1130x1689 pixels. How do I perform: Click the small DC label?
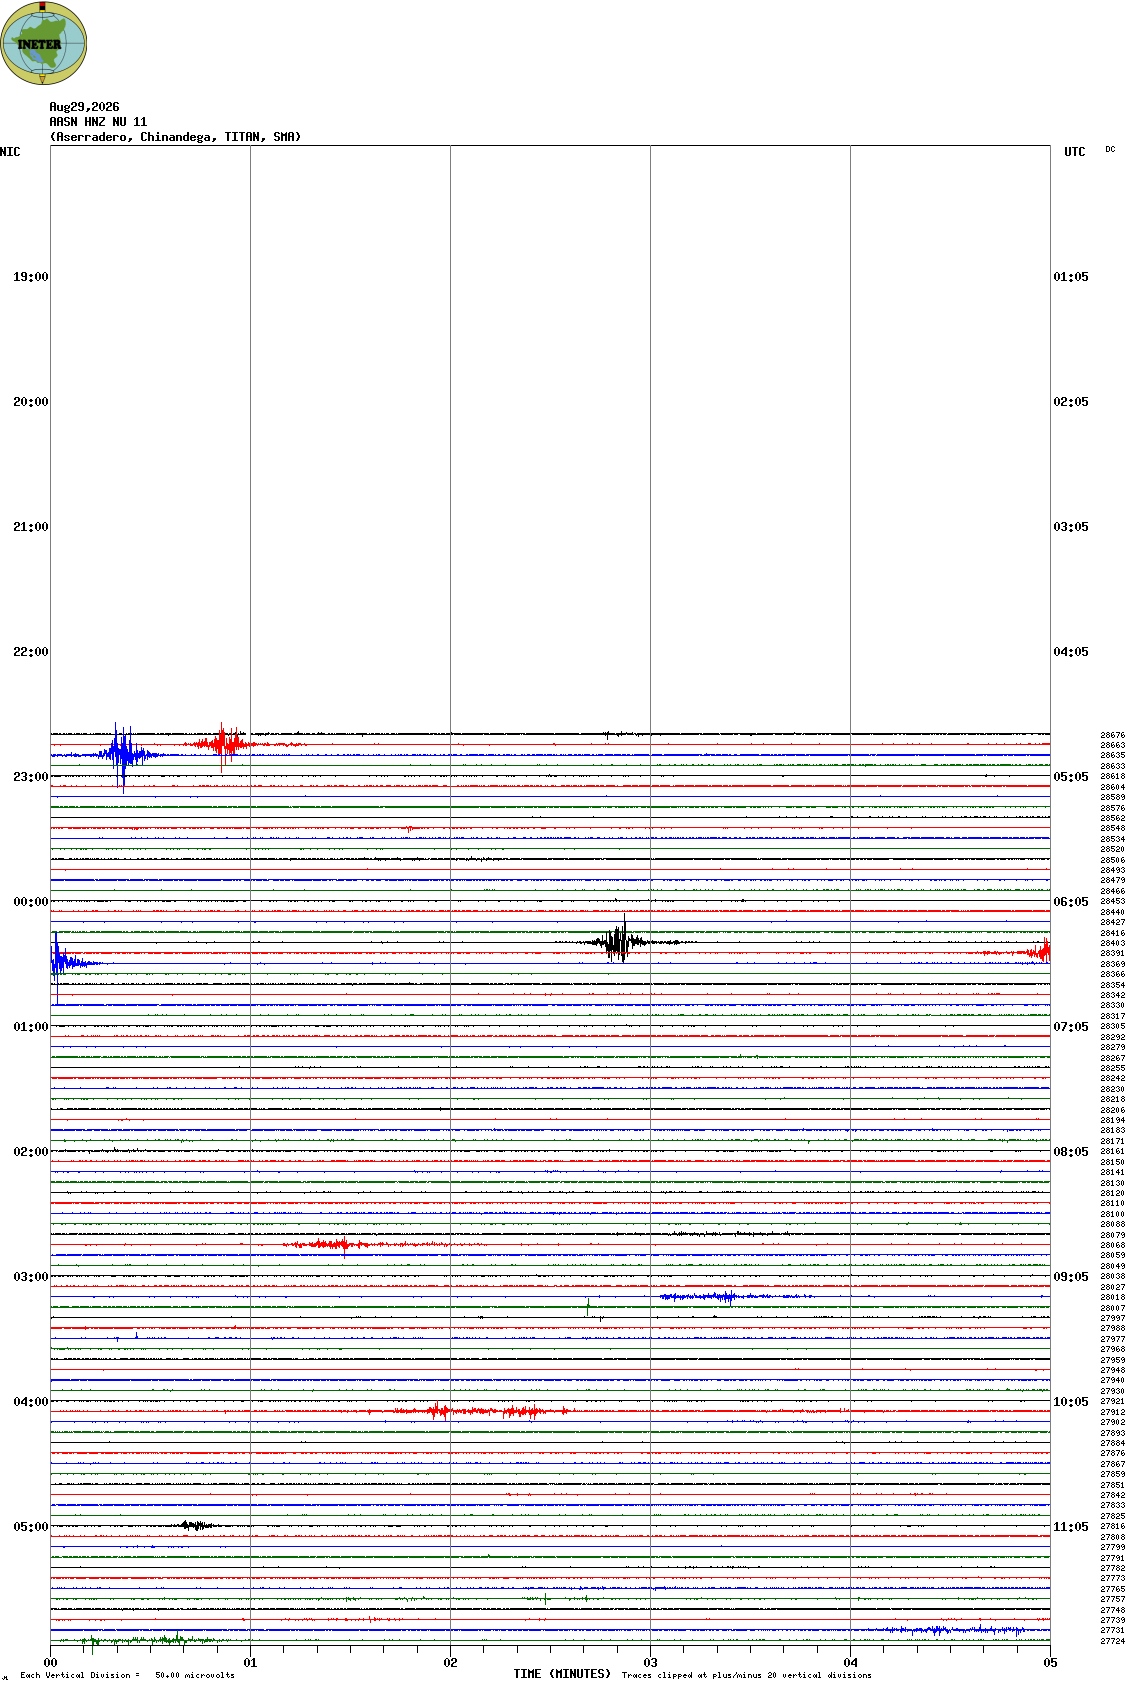click(1110, 149)
